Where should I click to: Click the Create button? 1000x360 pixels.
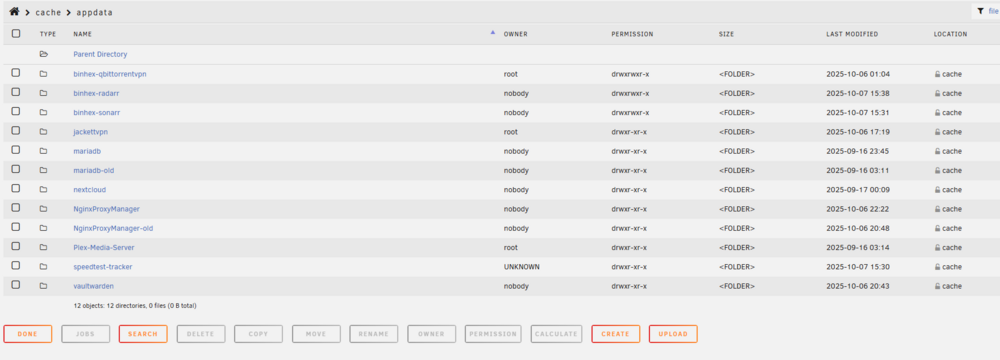pyautogui.click(x=615, y=334)
